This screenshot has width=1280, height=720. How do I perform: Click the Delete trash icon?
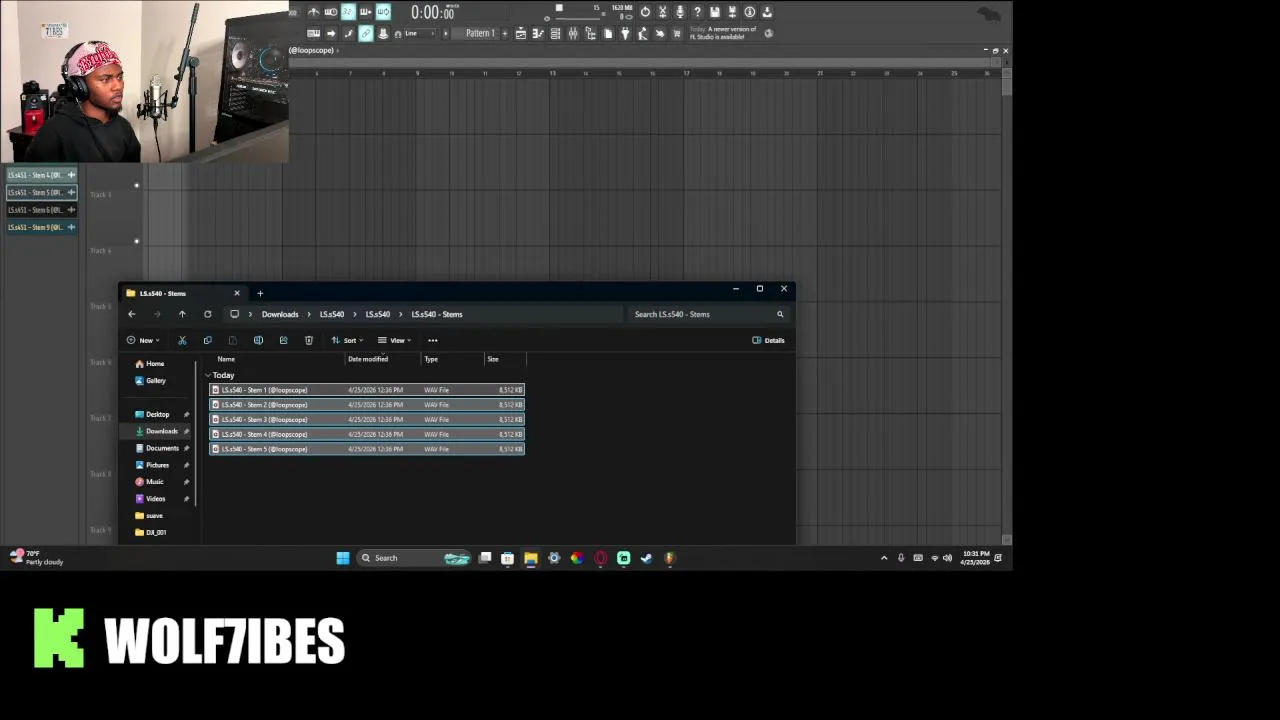pyautogui.click(x=309, y=340)
